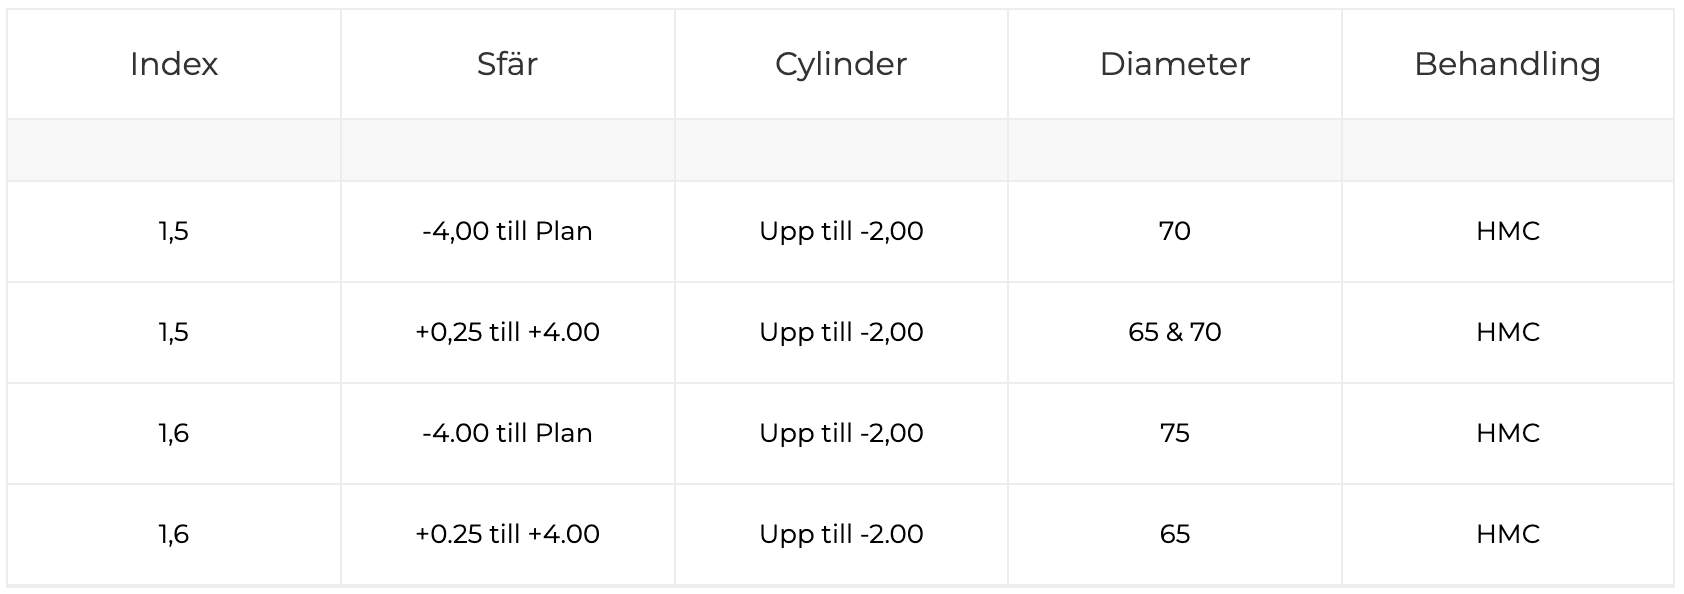Image resolution: width=1684 pixels, height=594 pixels.
Task: Select the "-4,00 till Plan" sphere cell
Action: [507, 231]
